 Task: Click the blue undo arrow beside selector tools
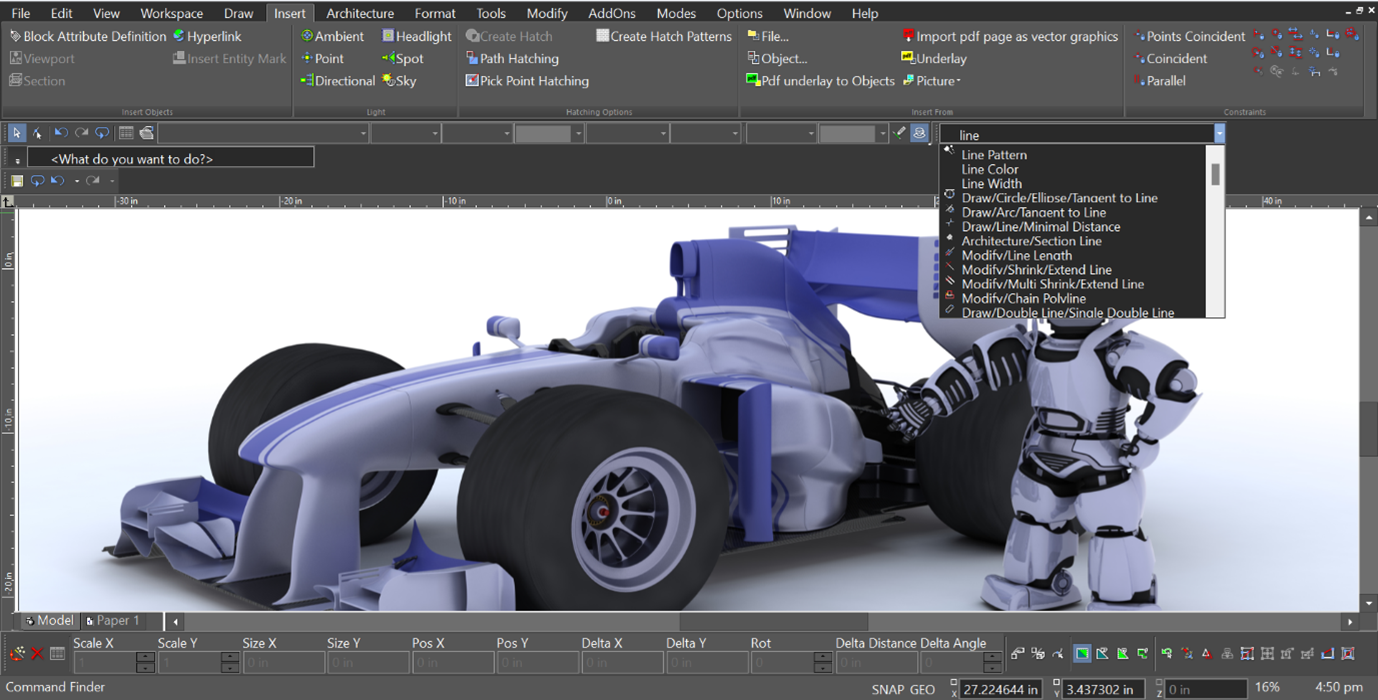pyautogui.click(x=60, y=133)
